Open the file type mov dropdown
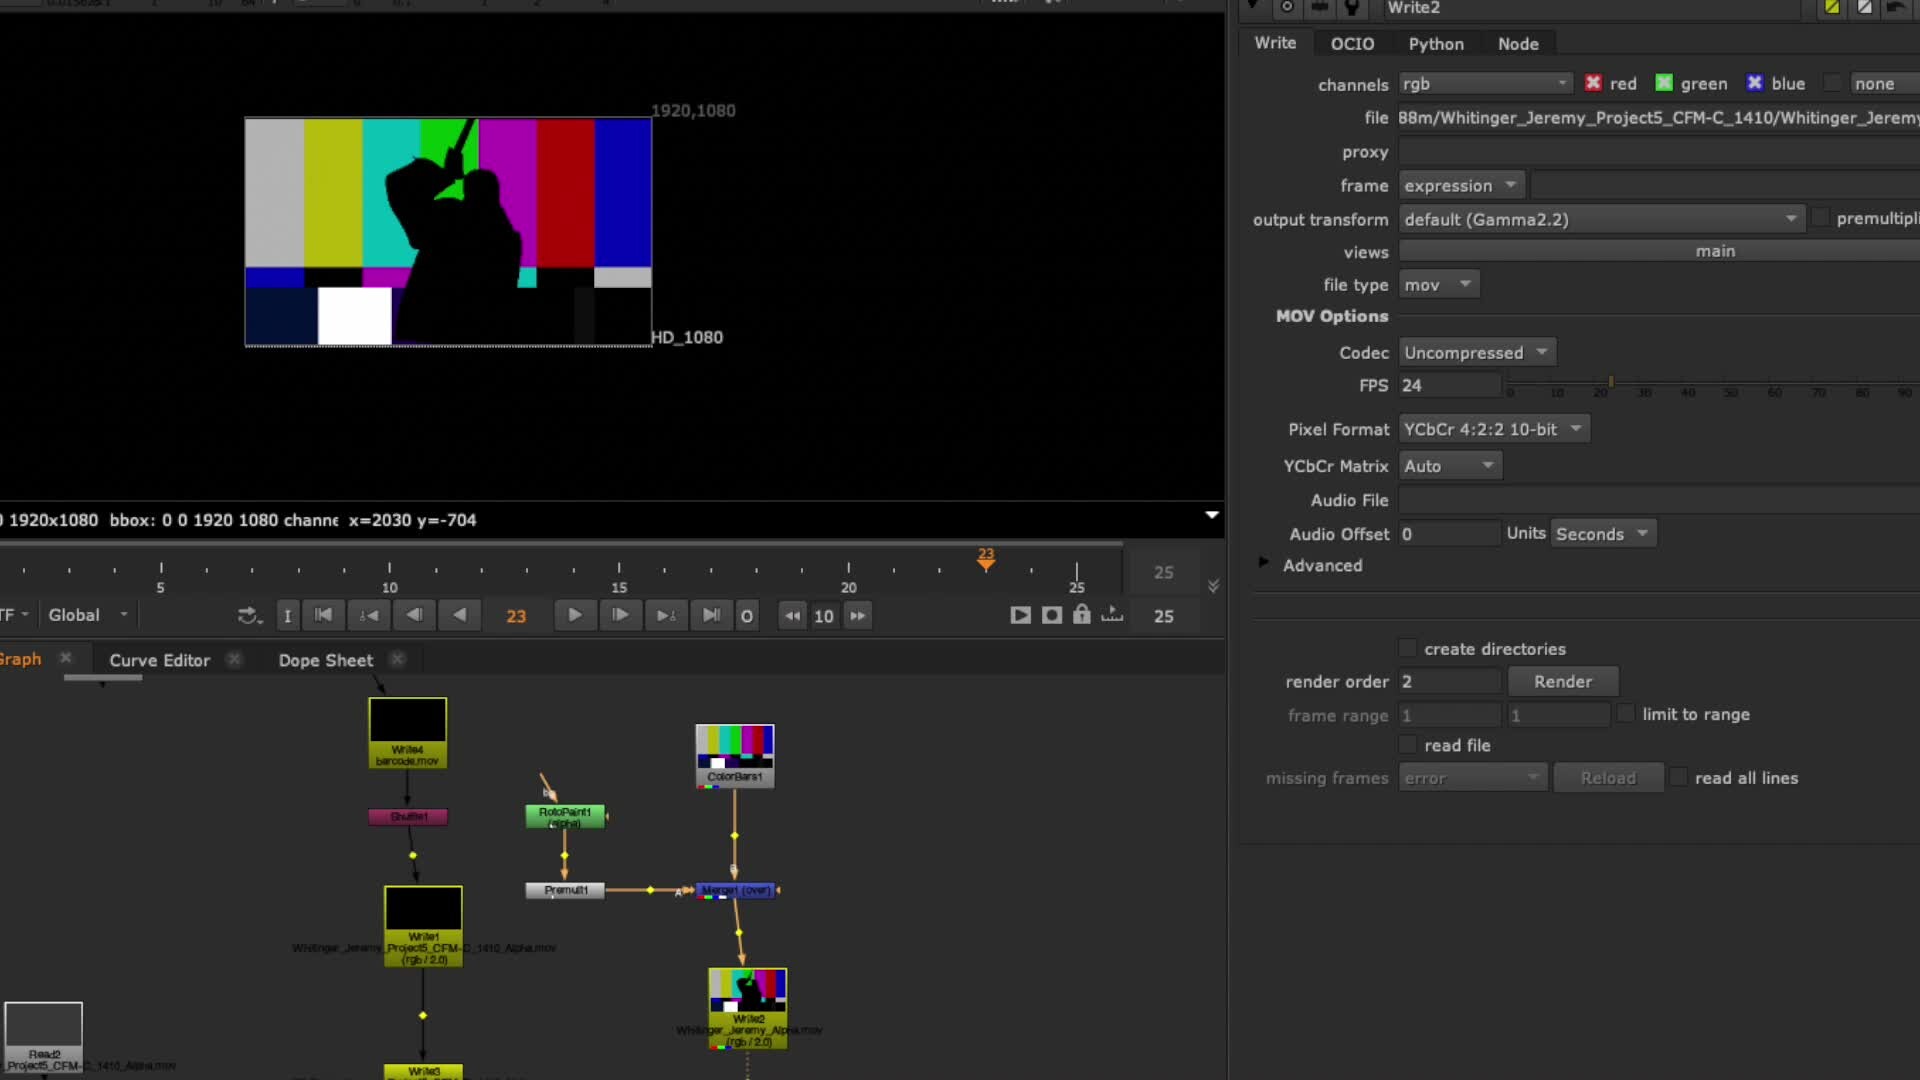The width and height of the screenshot is (1920, 1080). (x=1438, y=284)
